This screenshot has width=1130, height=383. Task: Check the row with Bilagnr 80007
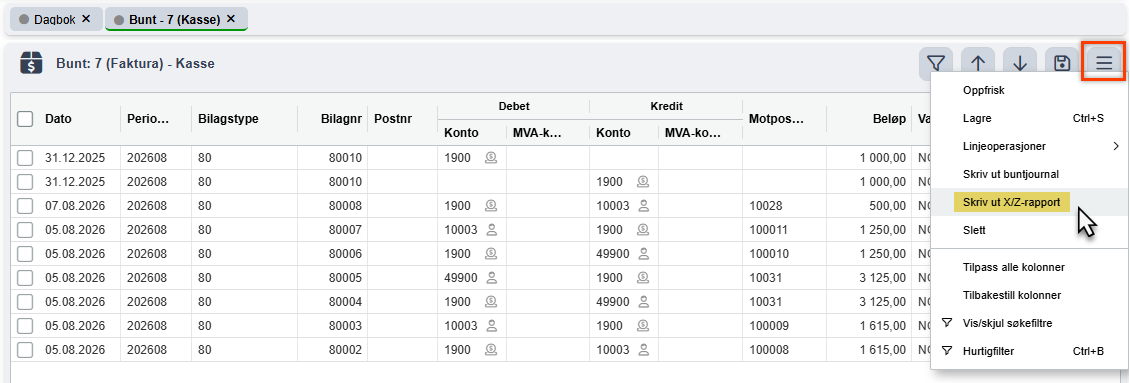point(25,229)
